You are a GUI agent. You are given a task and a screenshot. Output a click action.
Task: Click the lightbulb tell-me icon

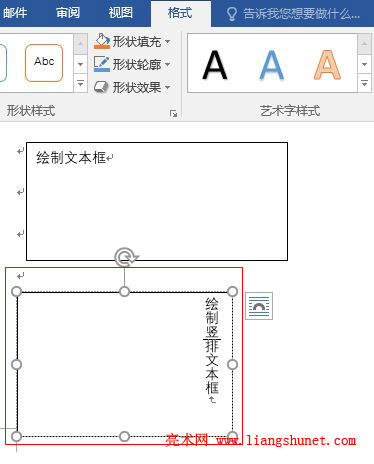tap(232, 14)
